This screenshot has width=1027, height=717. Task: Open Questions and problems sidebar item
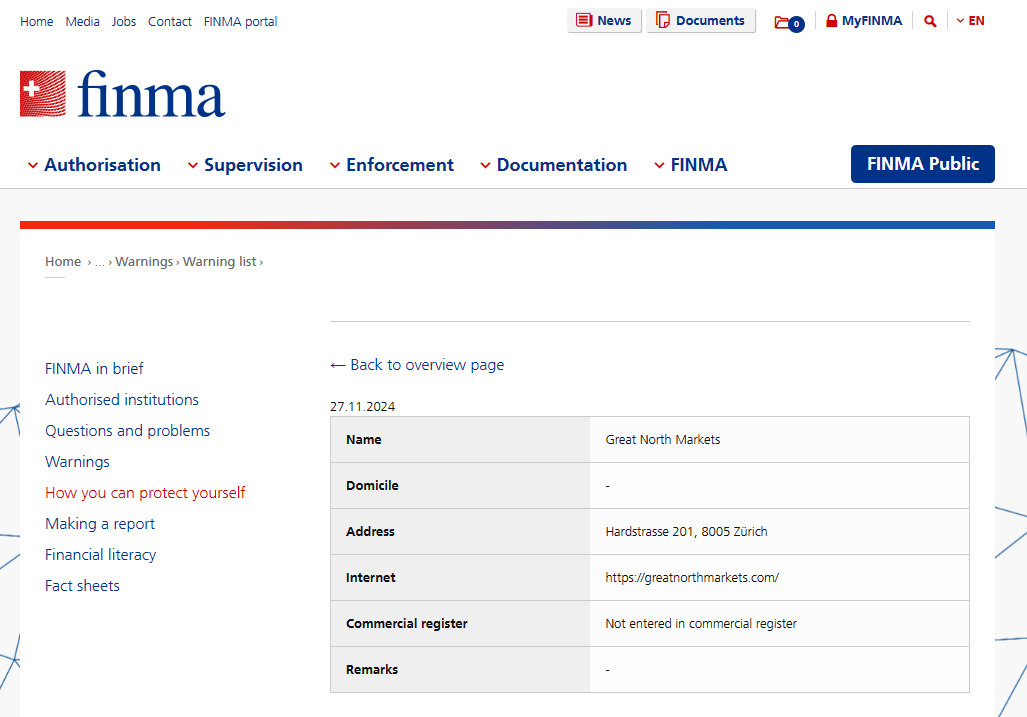[x=128, y=431]
